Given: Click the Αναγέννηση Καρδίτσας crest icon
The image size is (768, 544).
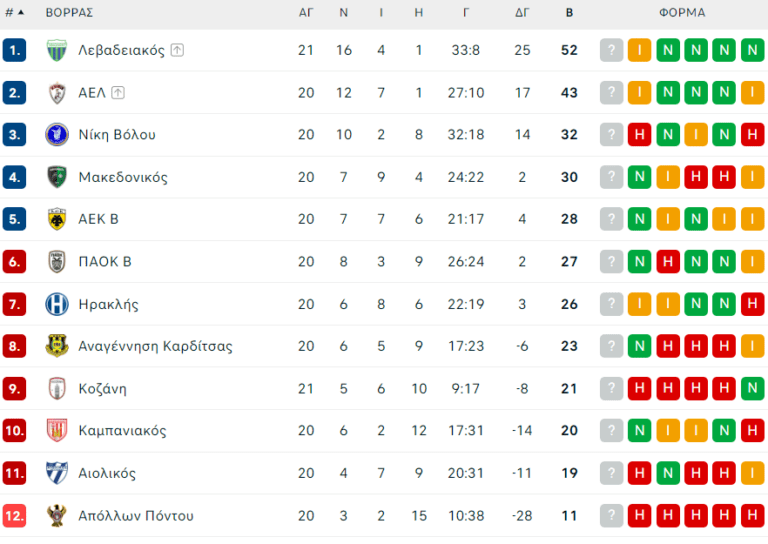Looking at the screenshot, I should (x=57, y=346).
